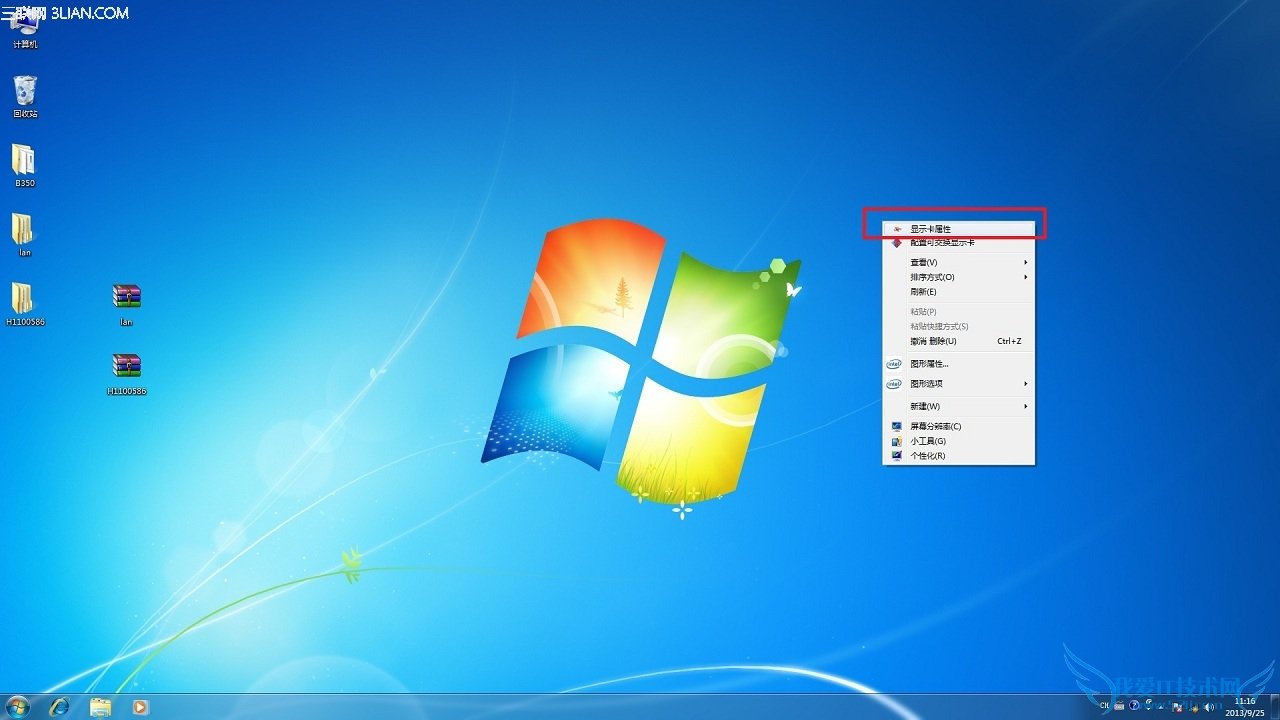The width and height of the screenshot is (1280, 720).
Task: Select the B350 folder on desktop
Action: pyautogui.click(x=24, y=162)
